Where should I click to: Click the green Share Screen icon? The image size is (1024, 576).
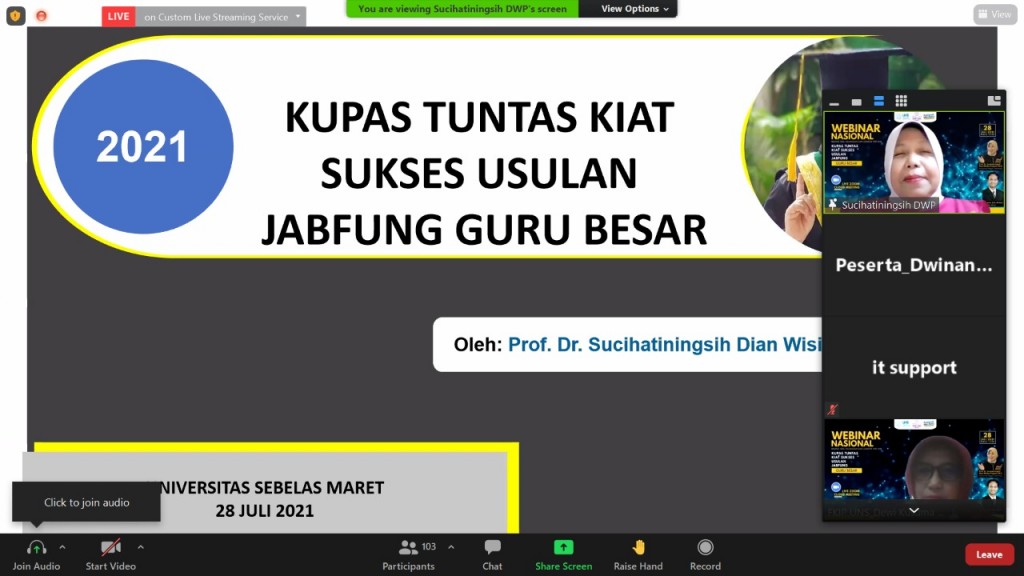pos(563,548)
